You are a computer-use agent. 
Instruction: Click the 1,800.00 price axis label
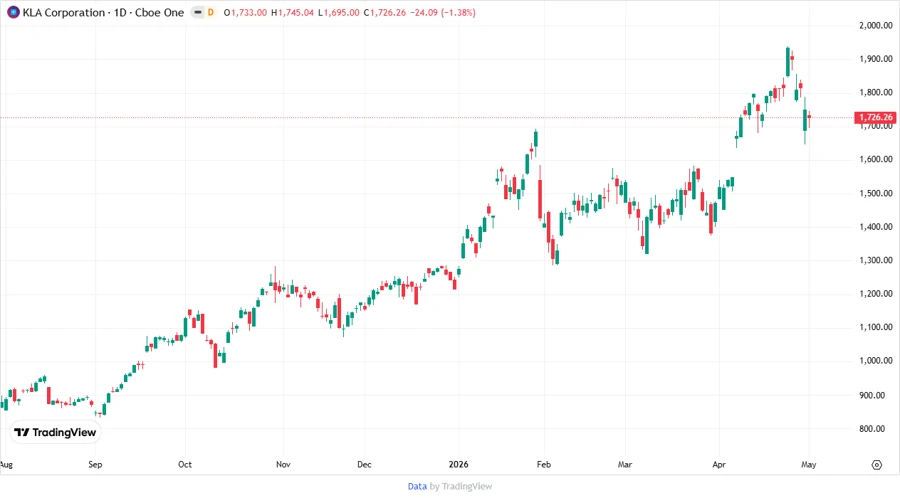click(x=876, y=92)
